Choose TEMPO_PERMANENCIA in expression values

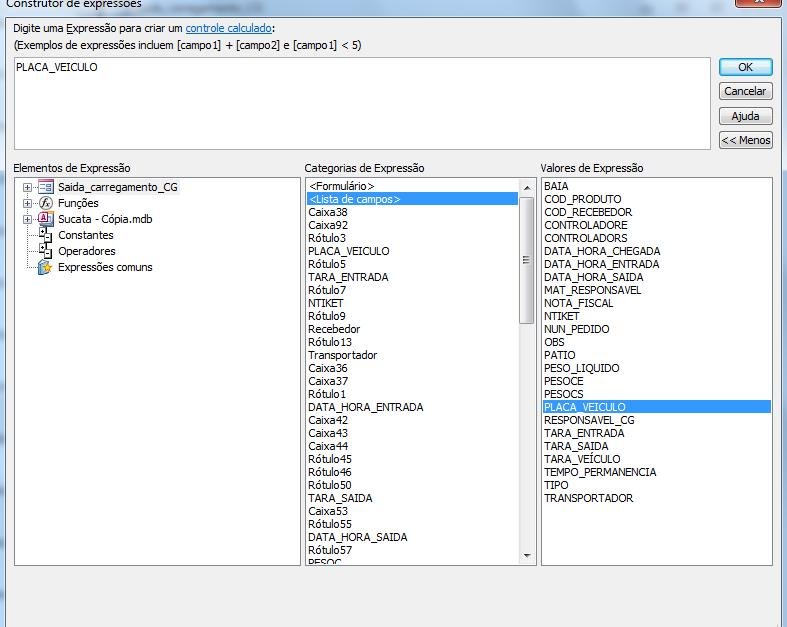(x=599, y=472)
